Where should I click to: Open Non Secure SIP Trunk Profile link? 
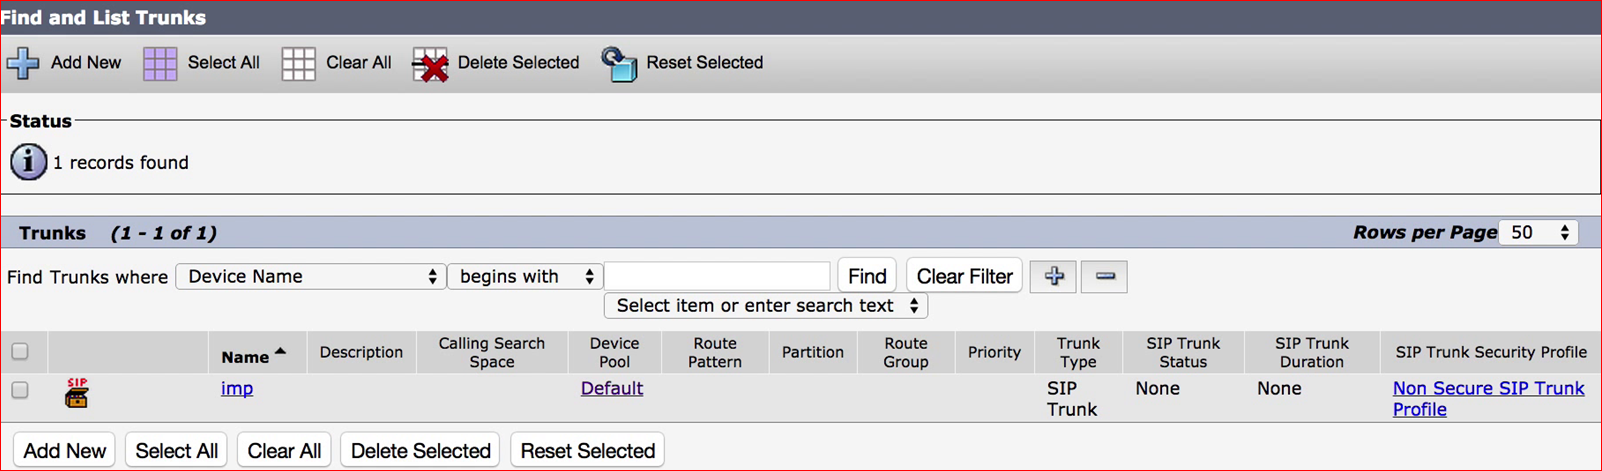1488,398
